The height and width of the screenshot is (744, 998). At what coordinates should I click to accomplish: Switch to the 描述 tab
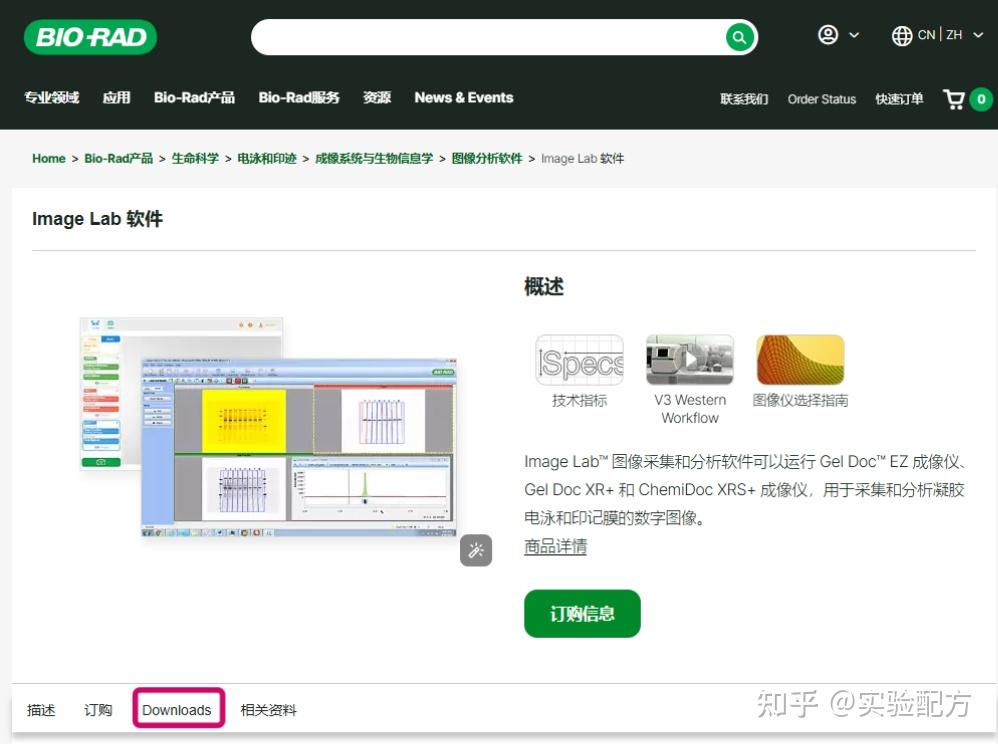pyautogui.click(x=41, y=710)
